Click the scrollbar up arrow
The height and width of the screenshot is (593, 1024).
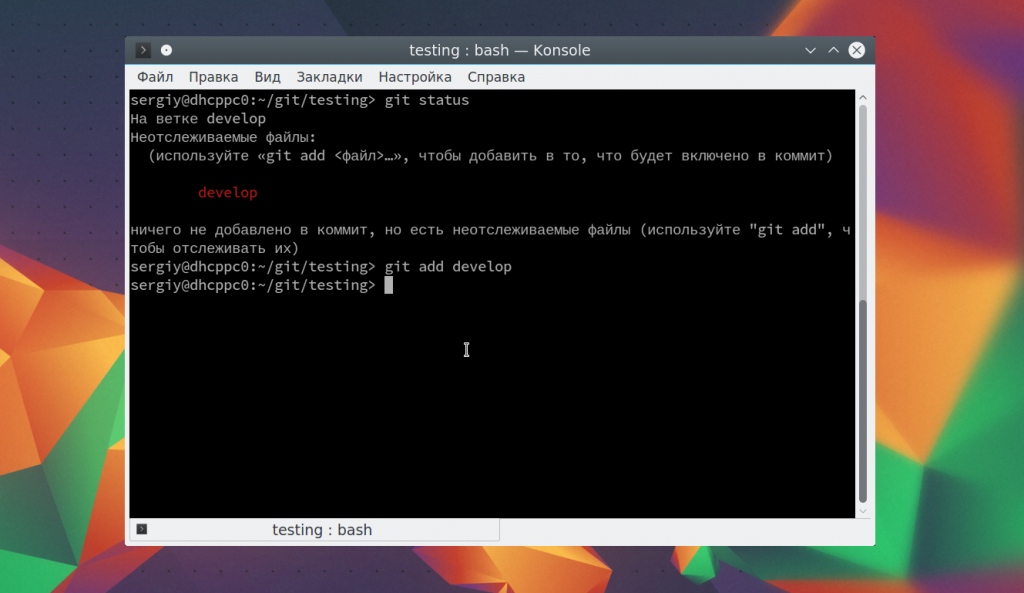pyautogui.click(x=864, y=98)
